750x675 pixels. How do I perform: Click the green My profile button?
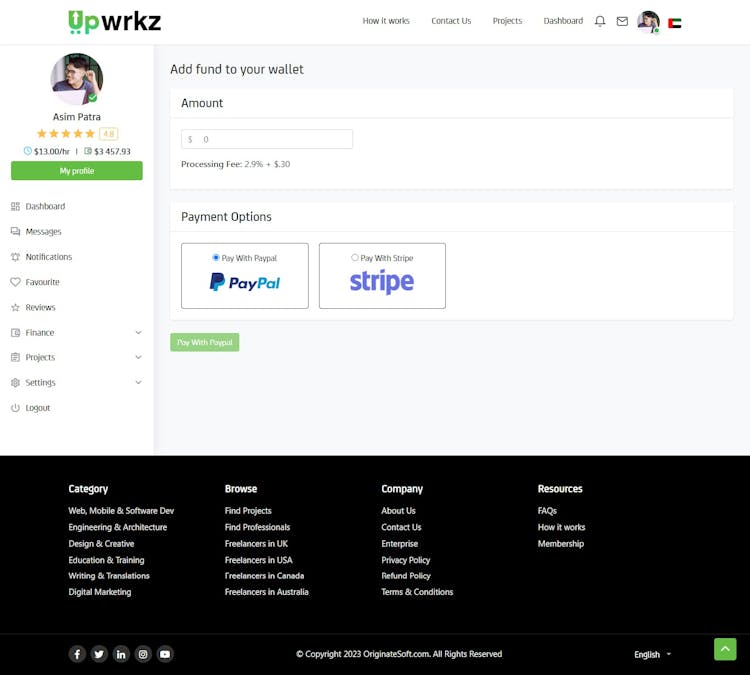[x=77, y=171]
